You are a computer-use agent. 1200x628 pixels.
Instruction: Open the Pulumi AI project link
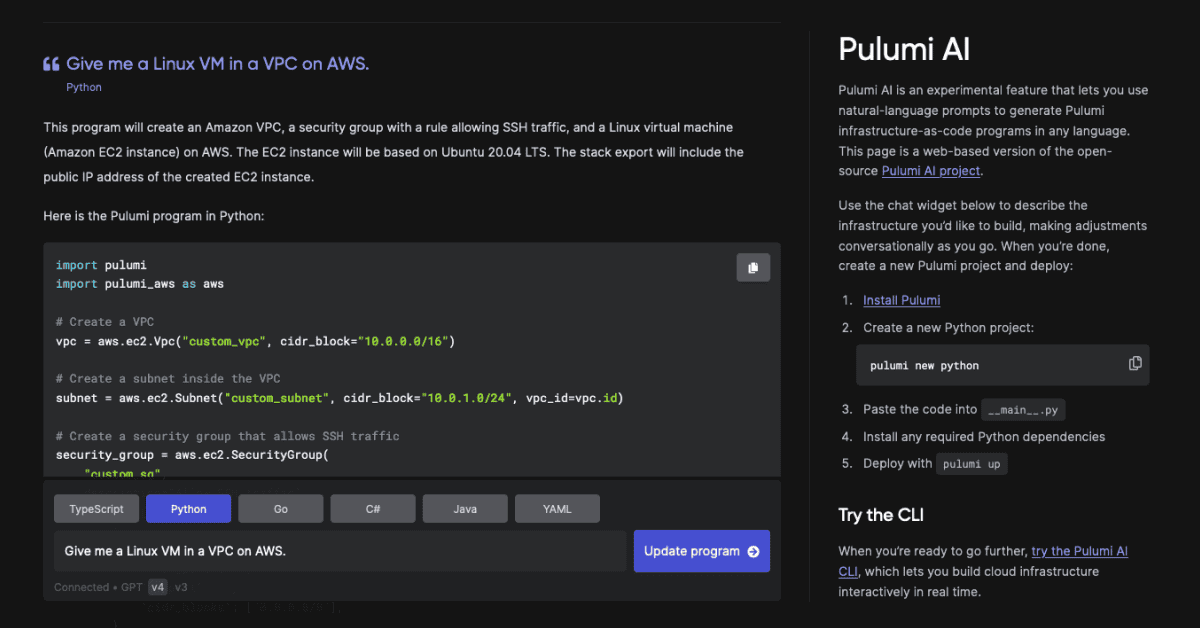[931, 171]
